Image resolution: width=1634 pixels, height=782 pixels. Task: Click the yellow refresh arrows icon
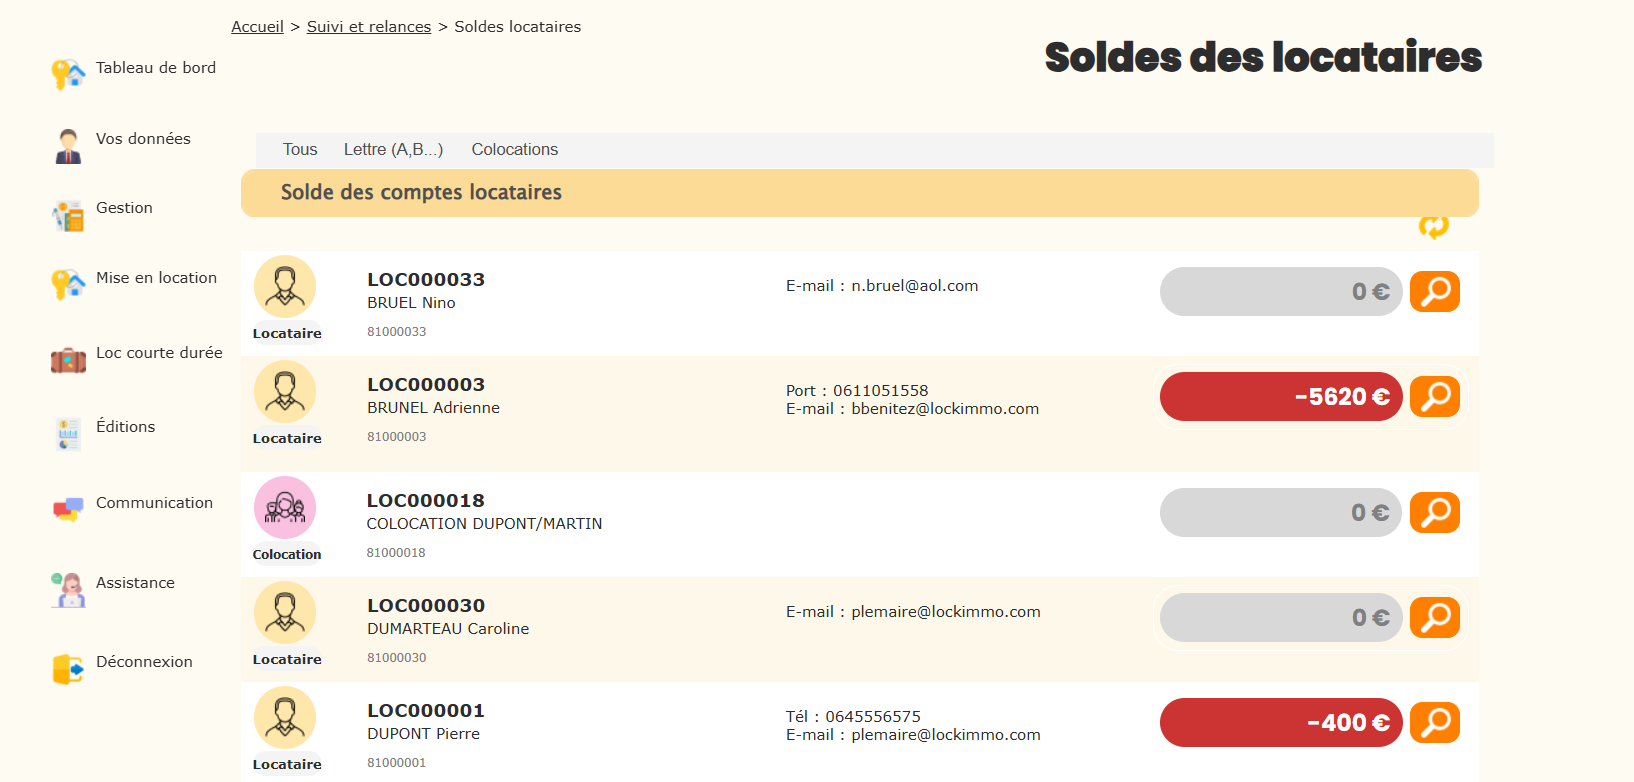1433,227
